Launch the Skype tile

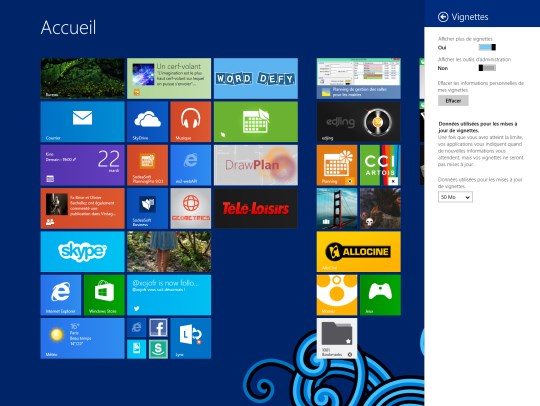pos(83,252)
